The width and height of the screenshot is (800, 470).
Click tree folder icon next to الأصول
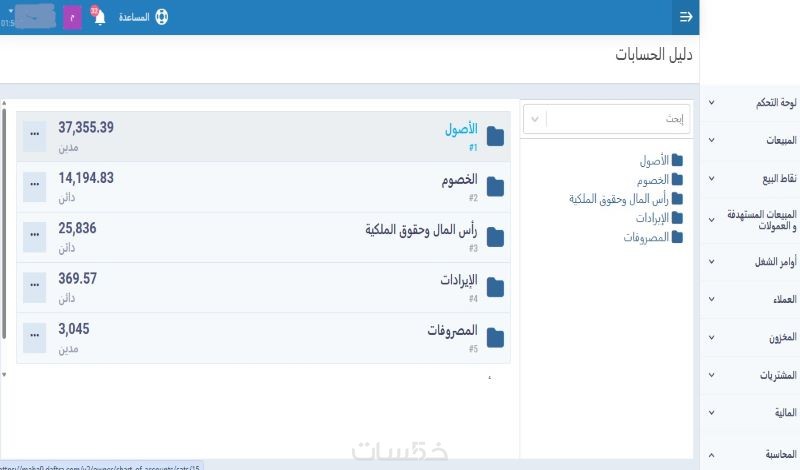[677, 160]
